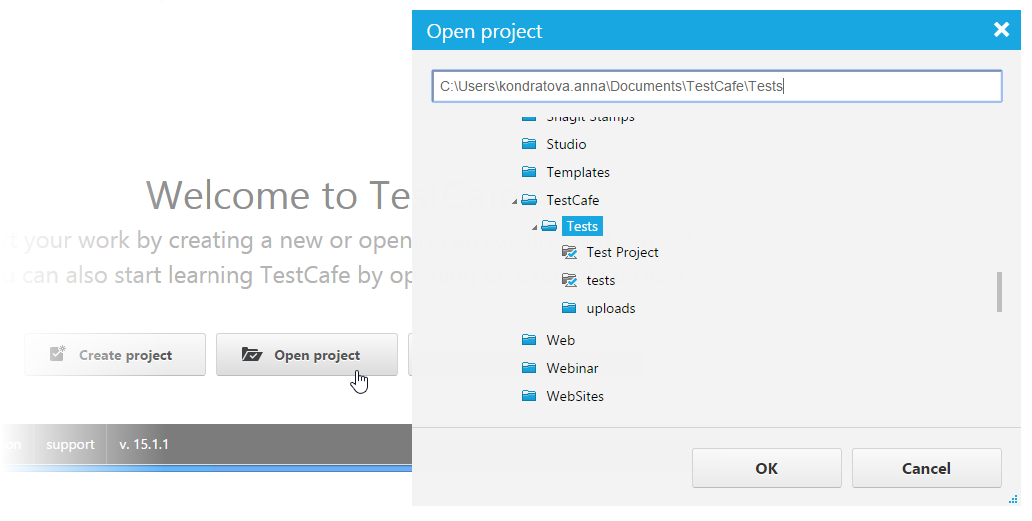Click the folder icon next to WebSites
The width and height of the screenshot is (1032, 521).
tap(529, 396)
